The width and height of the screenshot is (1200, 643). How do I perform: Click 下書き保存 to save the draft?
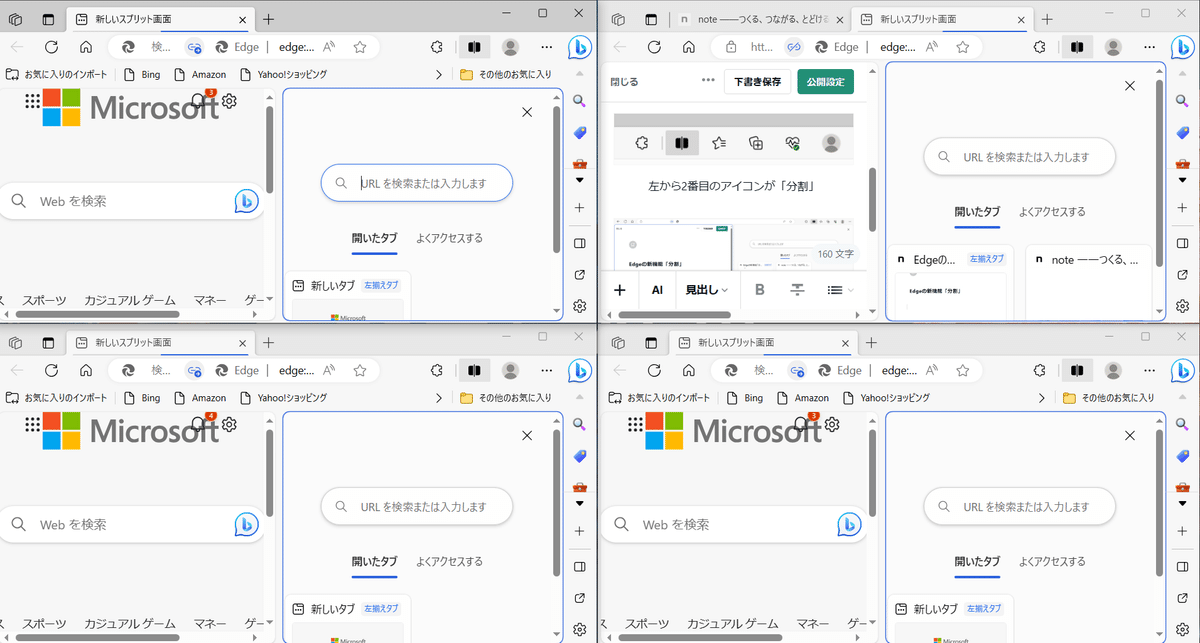[757, 81]
